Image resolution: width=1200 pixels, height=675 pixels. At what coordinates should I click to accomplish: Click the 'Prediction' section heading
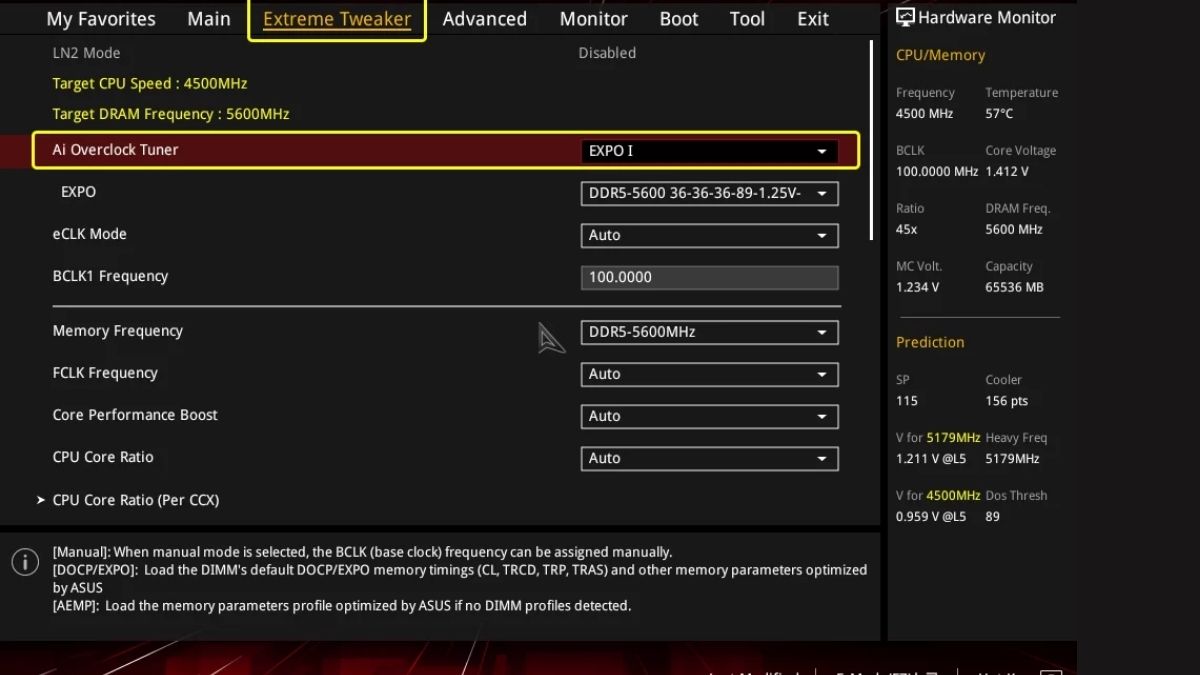[x=930, y=343]
